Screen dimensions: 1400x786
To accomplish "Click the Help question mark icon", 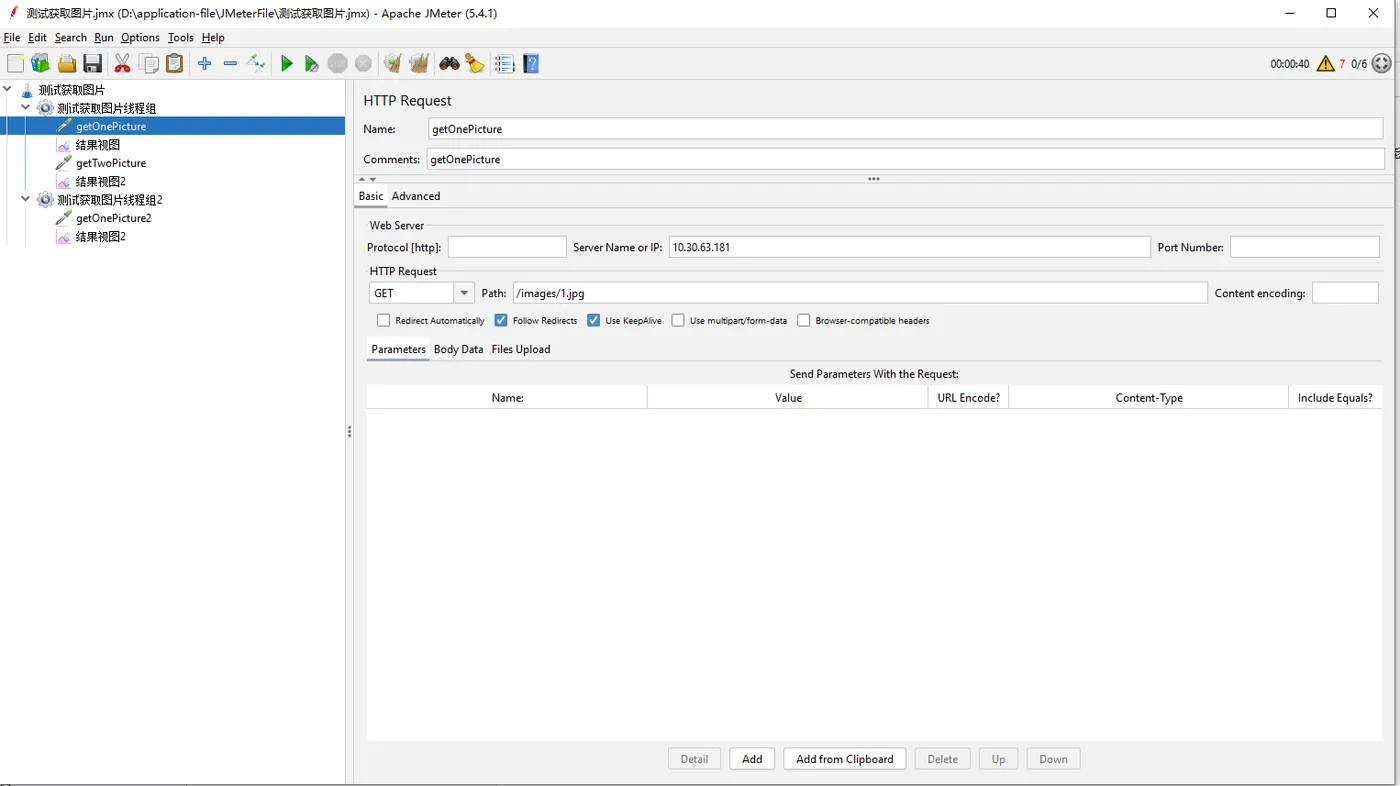I will [x=531, y=64].
